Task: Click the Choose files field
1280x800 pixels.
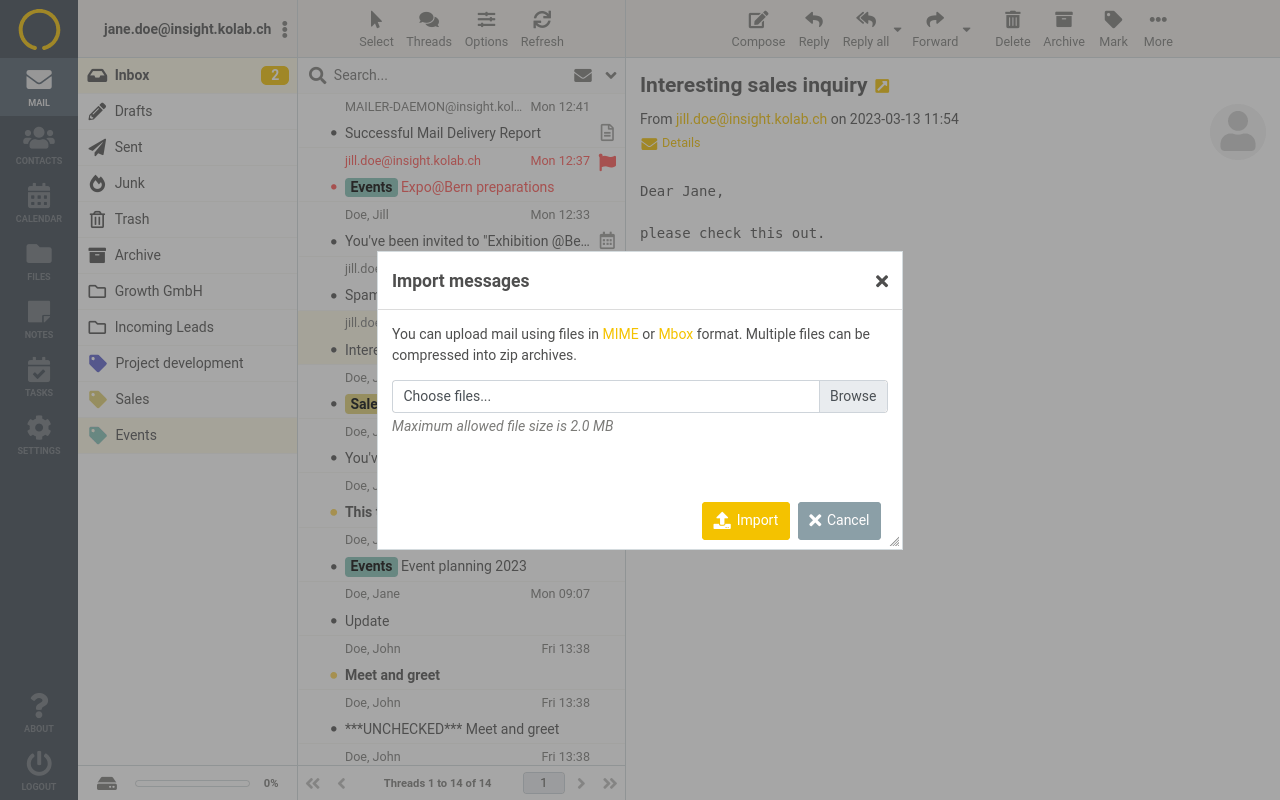Action: [606, 396]
